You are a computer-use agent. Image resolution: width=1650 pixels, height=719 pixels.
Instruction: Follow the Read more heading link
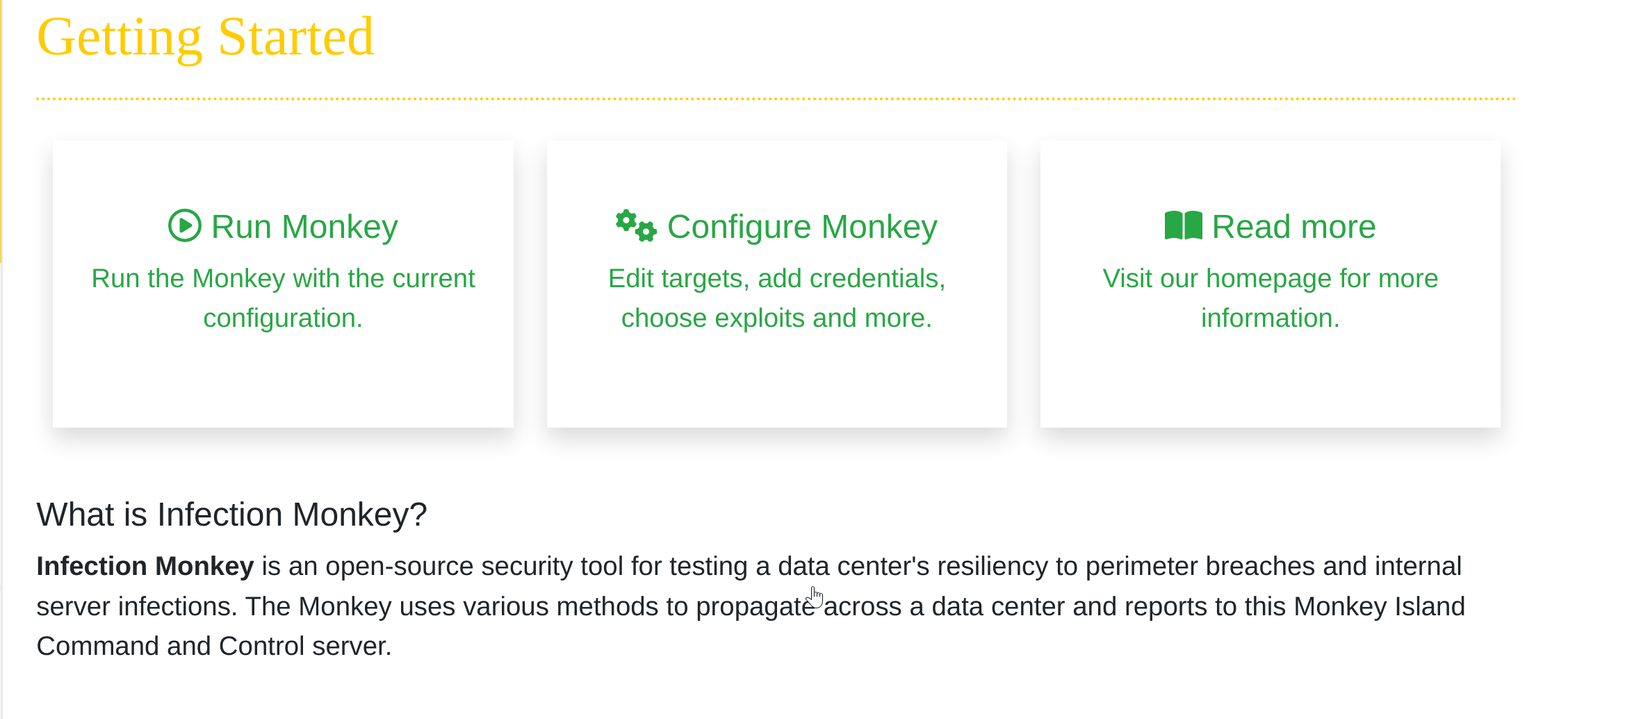(1293, 227)
